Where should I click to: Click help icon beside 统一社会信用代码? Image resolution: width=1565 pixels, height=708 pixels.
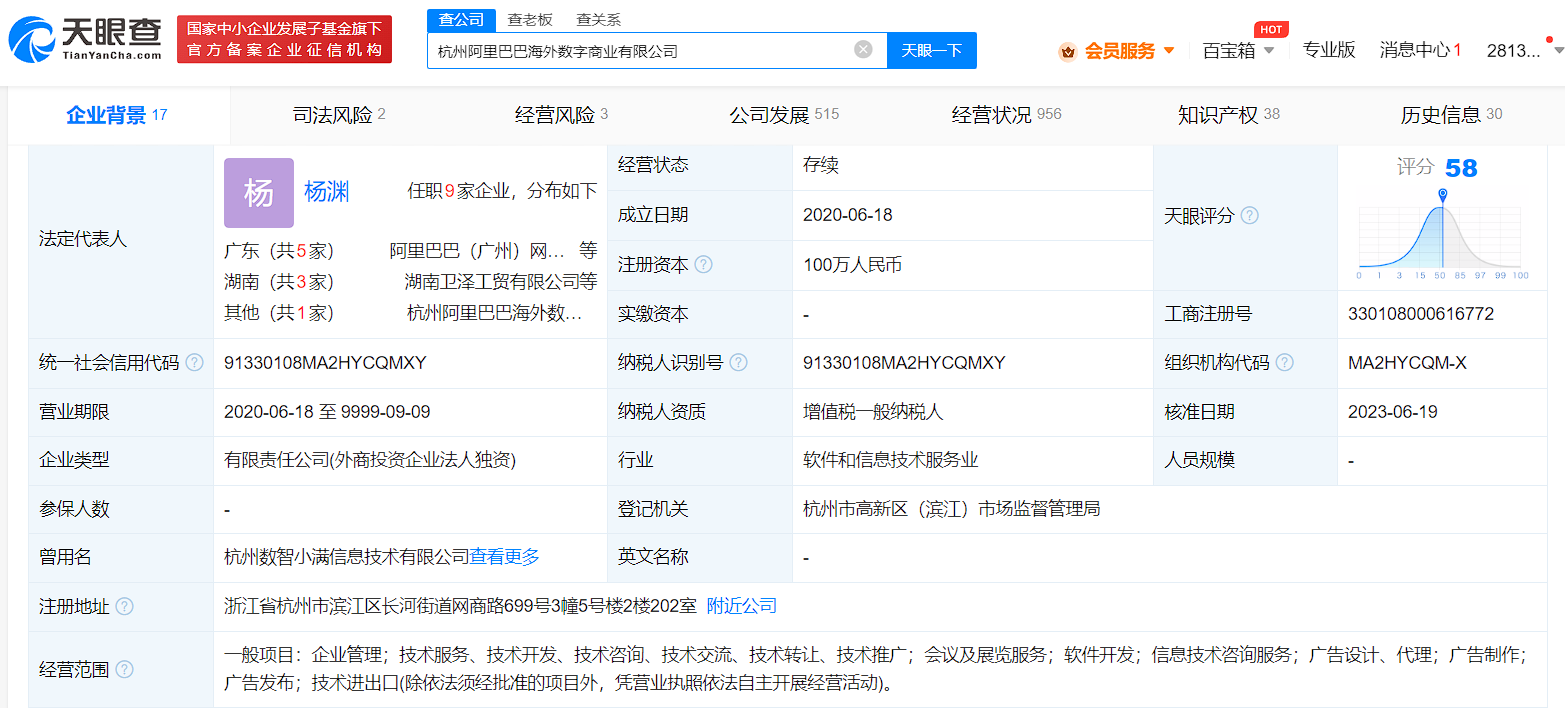click(x=194, y=363)
